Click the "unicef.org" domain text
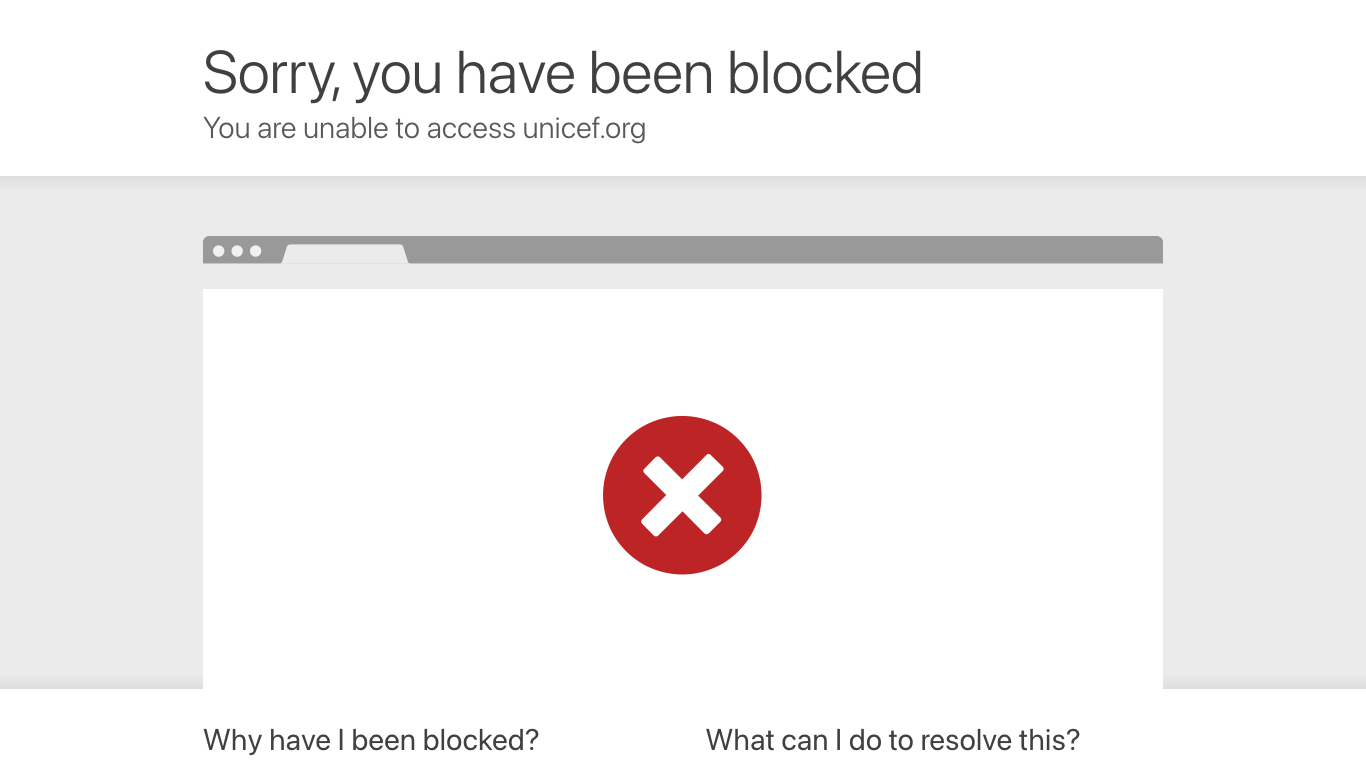 point(584,129)
